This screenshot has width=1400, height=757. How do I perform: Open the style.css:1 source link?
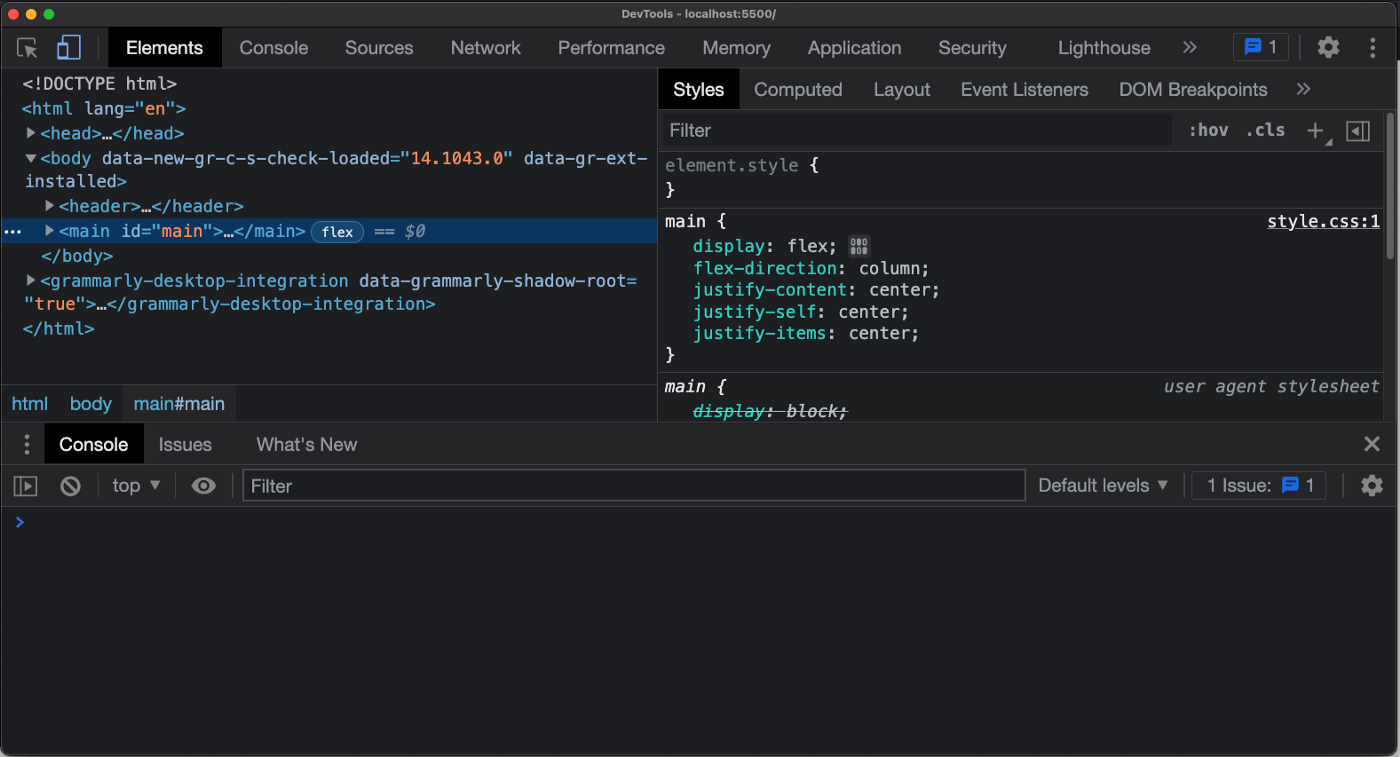click(x=1322, y=222)
